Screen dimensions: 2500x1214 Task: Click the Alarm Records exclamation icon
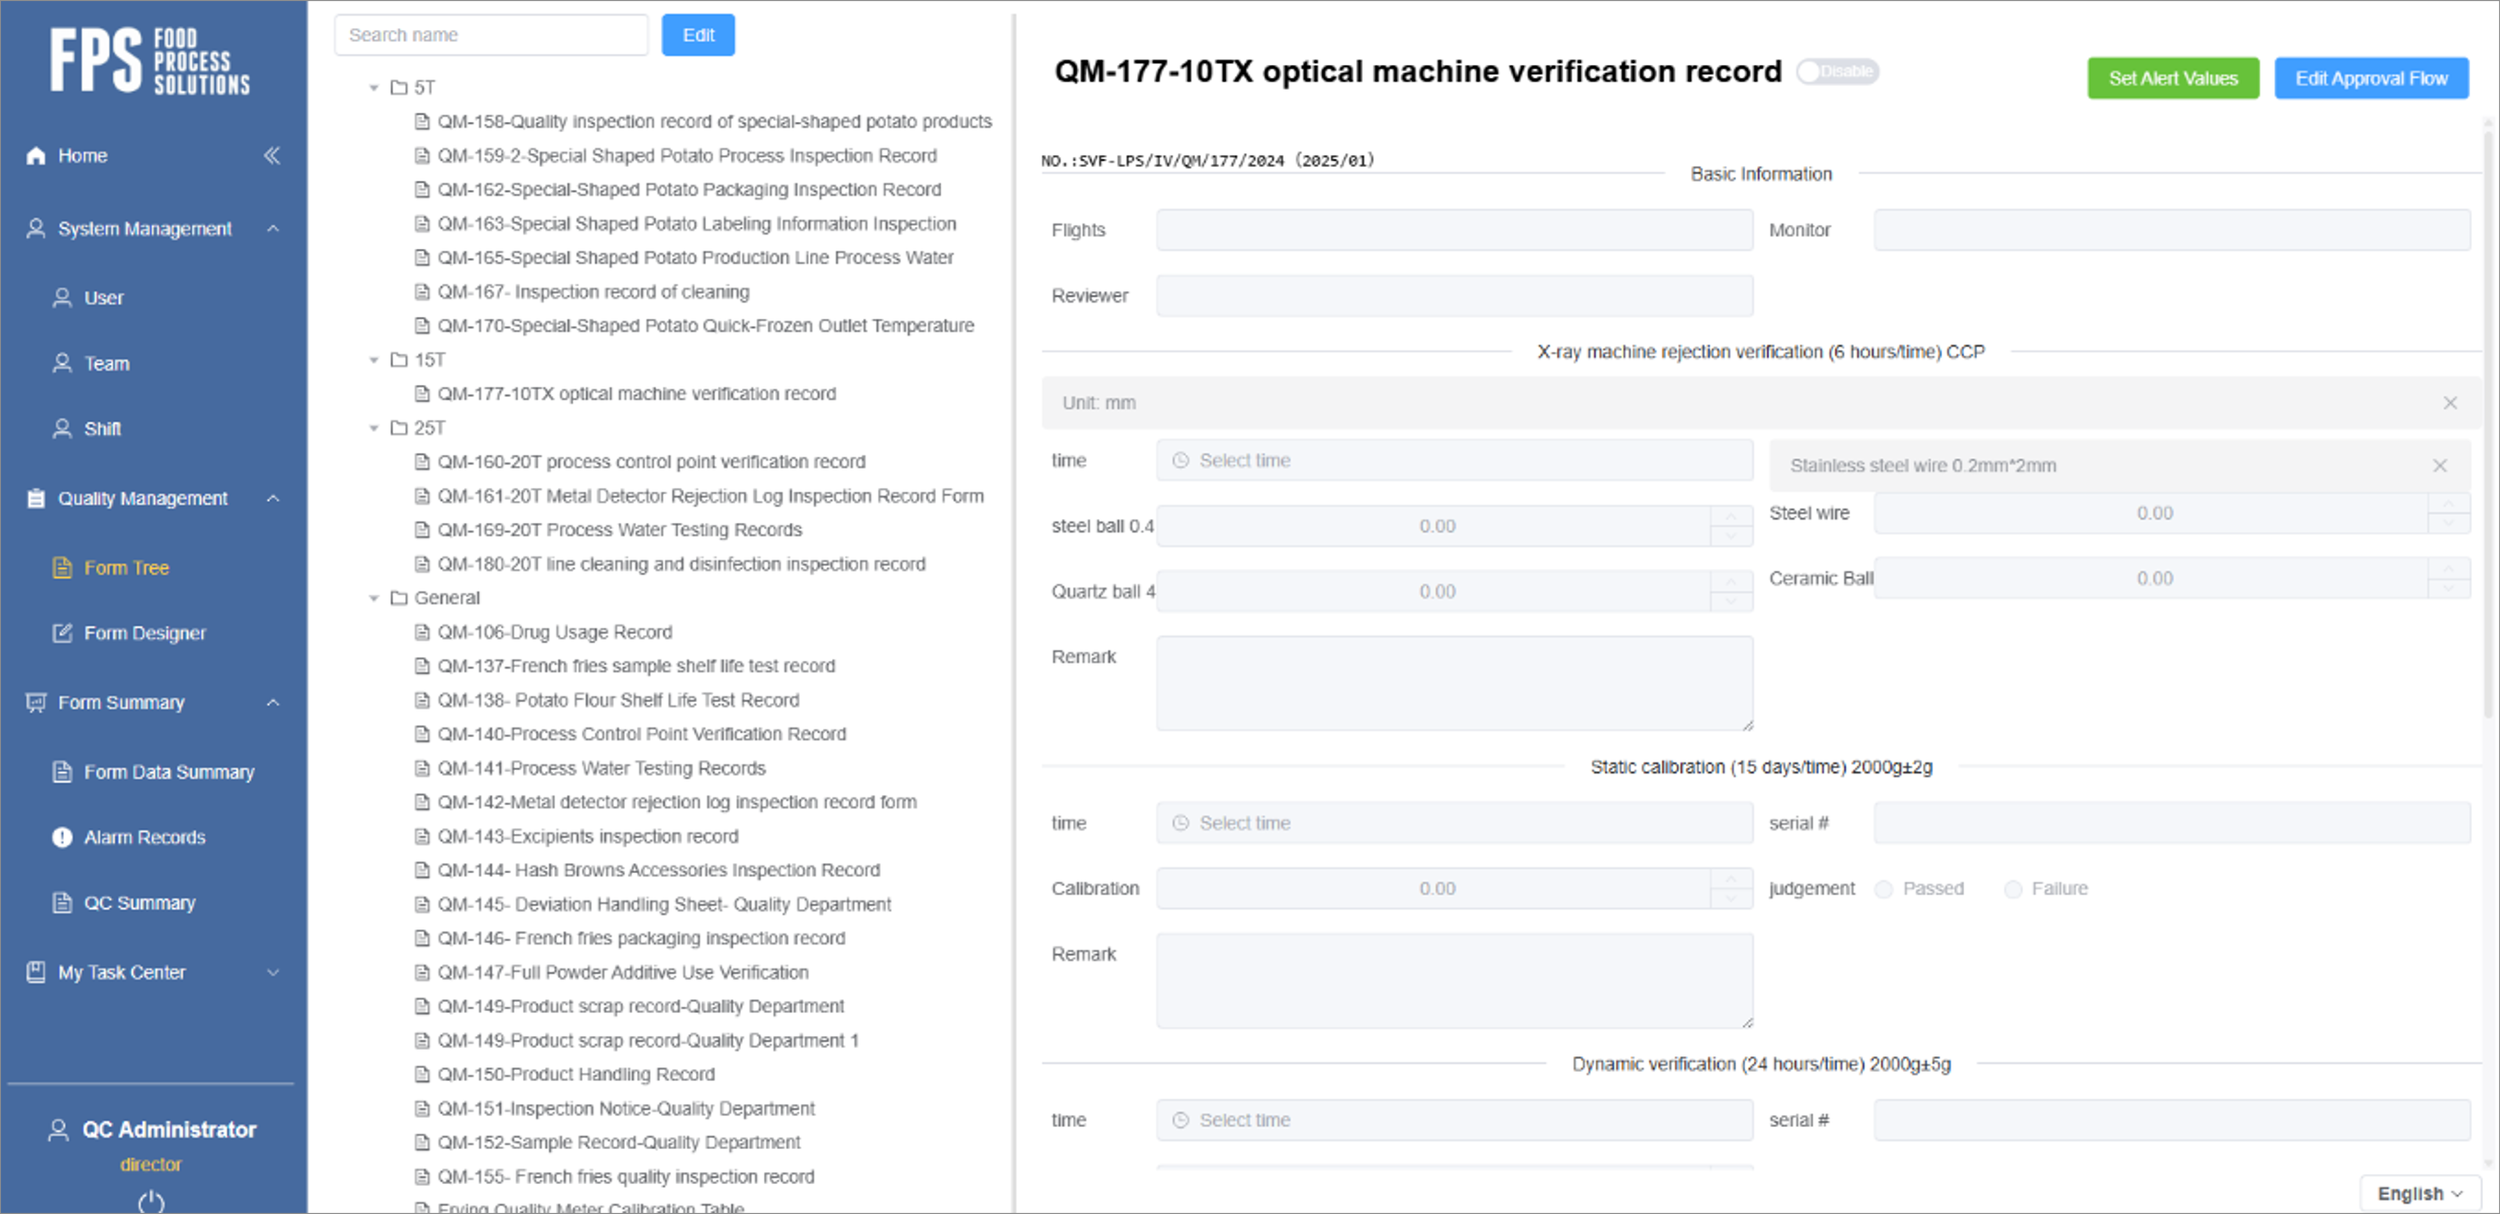tap(62, 837)
